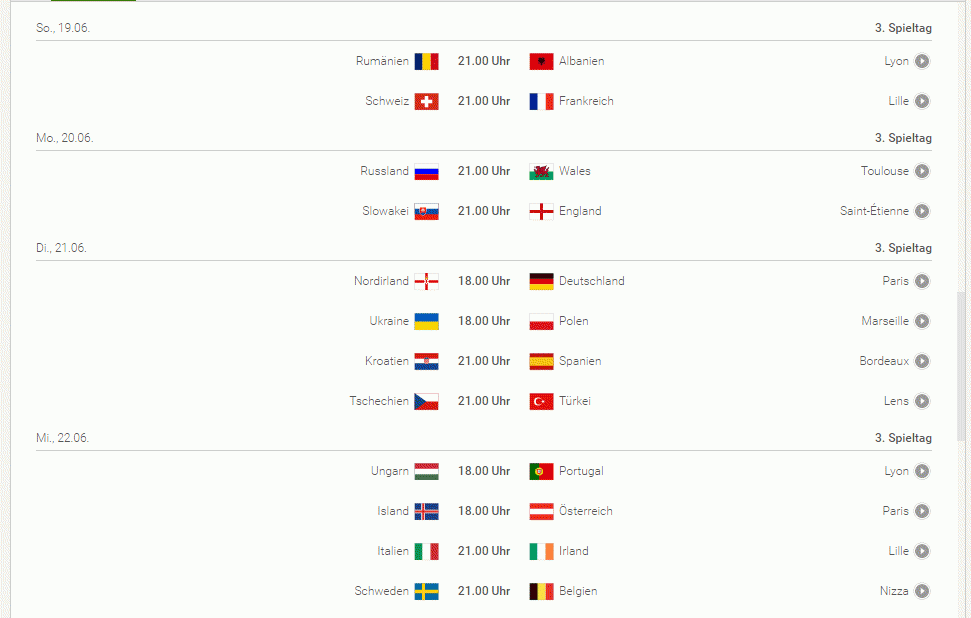Click the Wales dragon flag icon

click(x=541, y=171)
